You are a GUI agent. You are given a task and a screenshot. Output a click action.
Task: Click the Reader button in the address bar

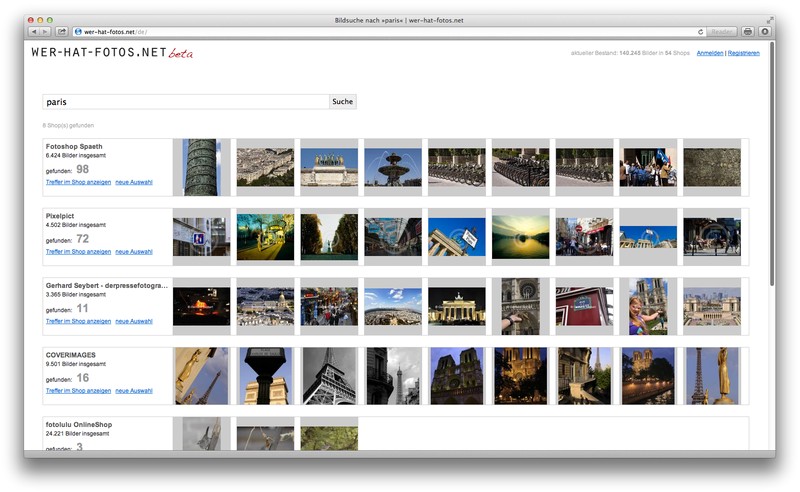[721, 32]
